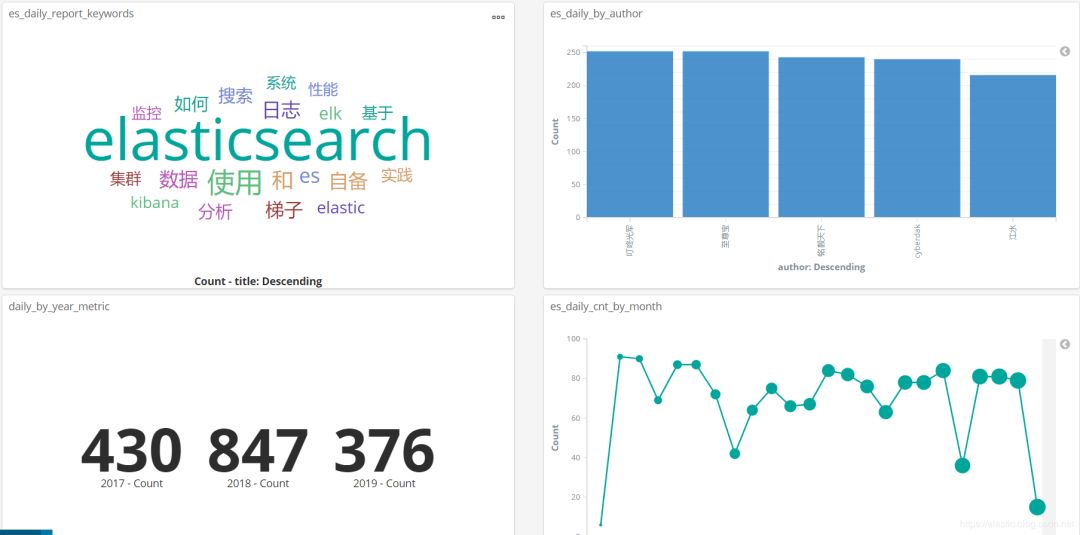This screenshot has width=1080, height=535.
Task: Select the 'kibana' tag in word cloud
Action: click(154, 202)
